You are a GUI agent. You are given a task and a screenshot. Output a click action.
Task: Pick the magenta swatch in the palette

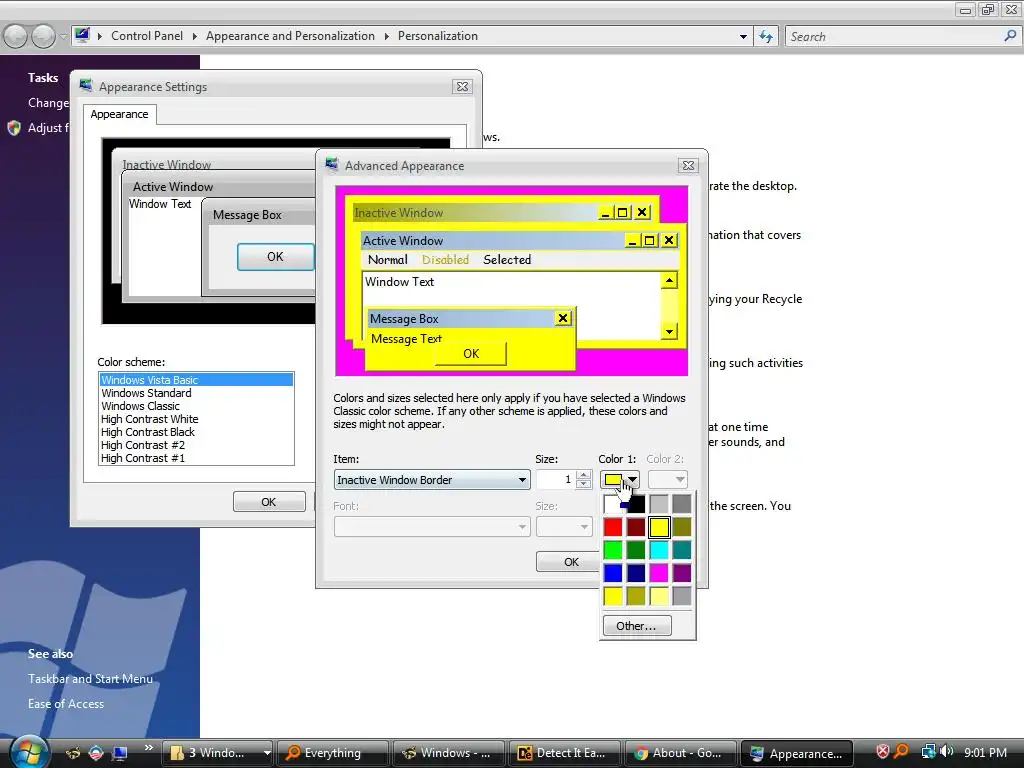(x=660, y=573)
